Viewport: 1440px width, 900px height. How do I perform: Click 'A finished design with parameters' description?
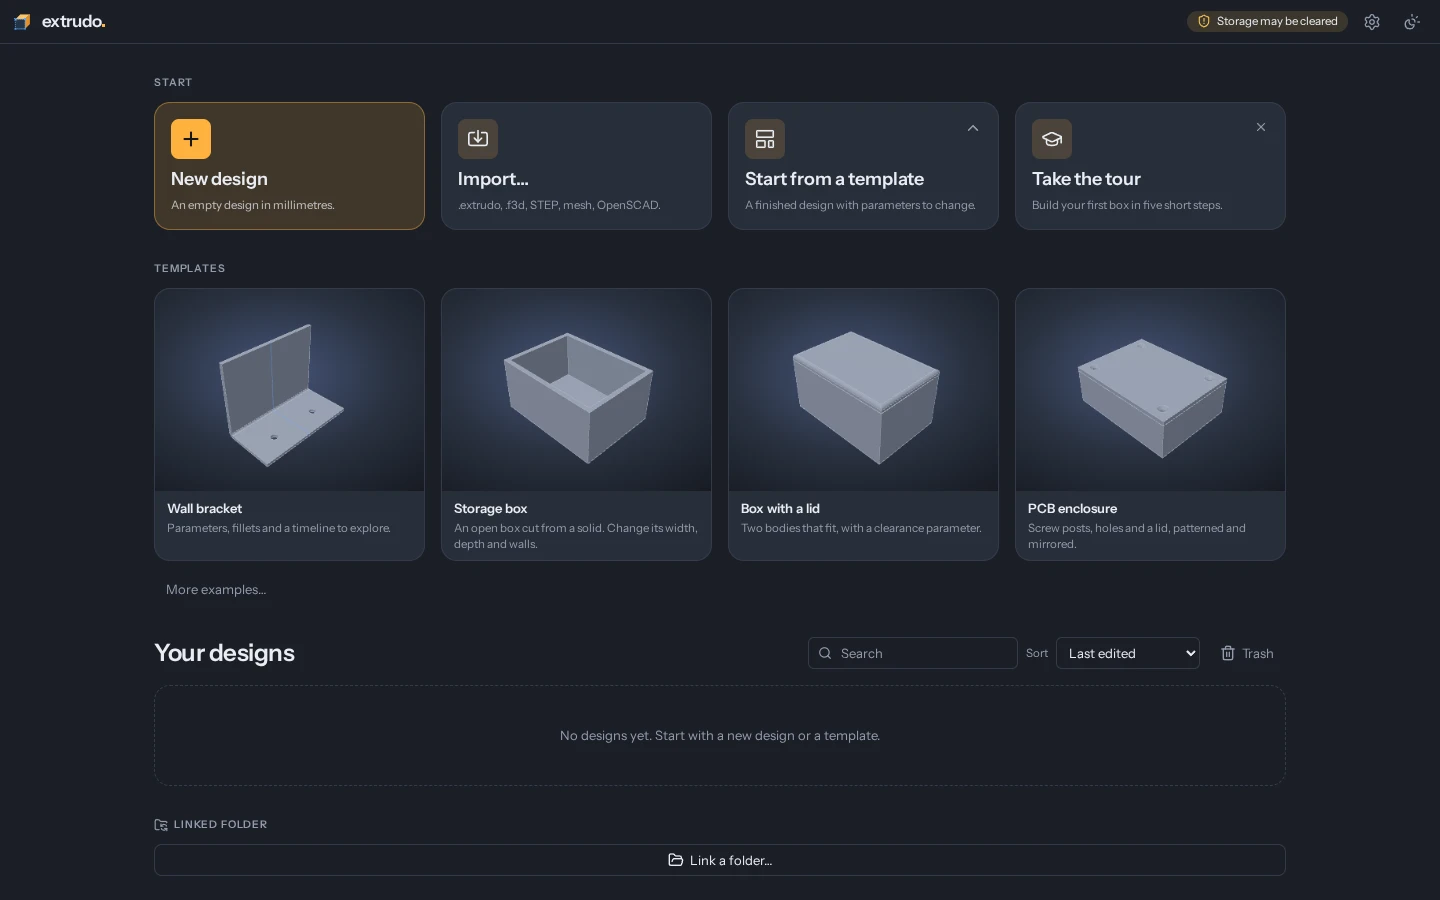pyautogui.click(x=860, y=205)
